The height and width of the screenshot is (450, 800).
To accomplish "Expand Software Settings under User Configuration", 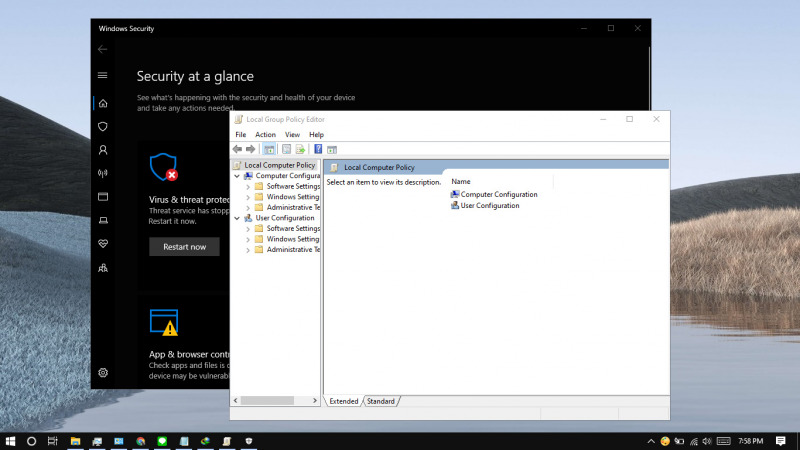I will point(248,229).
